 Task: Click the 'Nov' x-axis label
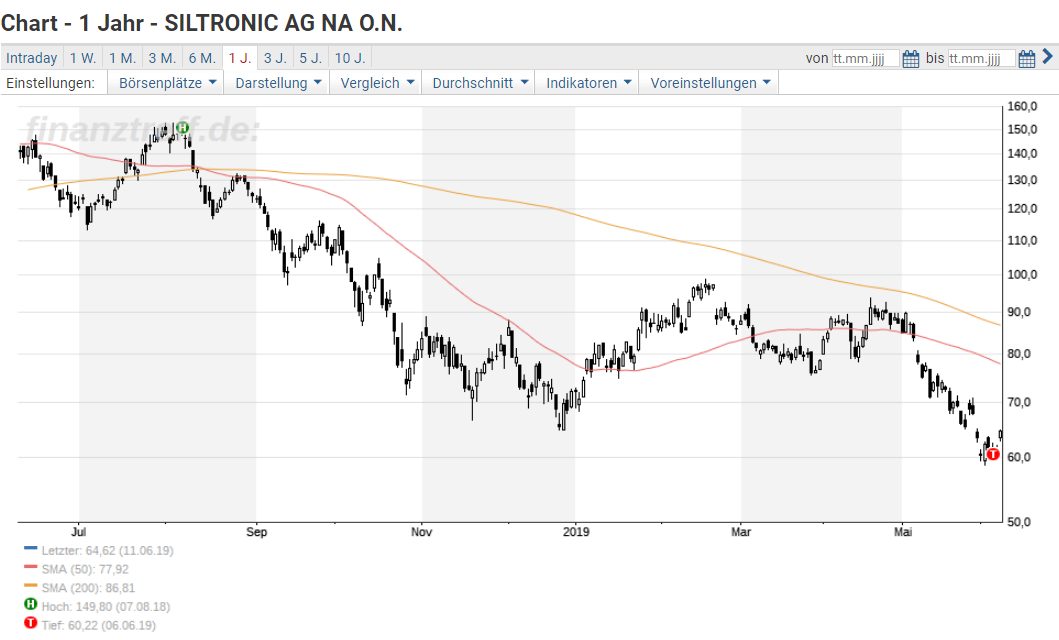point(421,532)
